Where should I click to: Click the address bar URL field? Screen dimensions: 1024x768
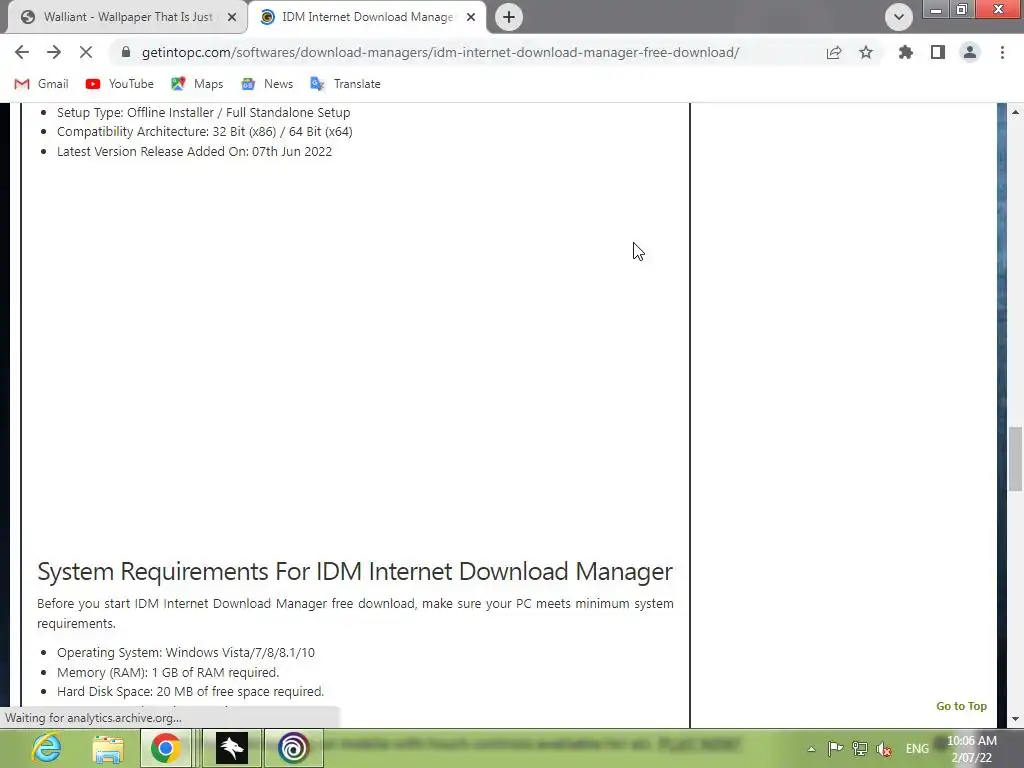tap(440, 52)
